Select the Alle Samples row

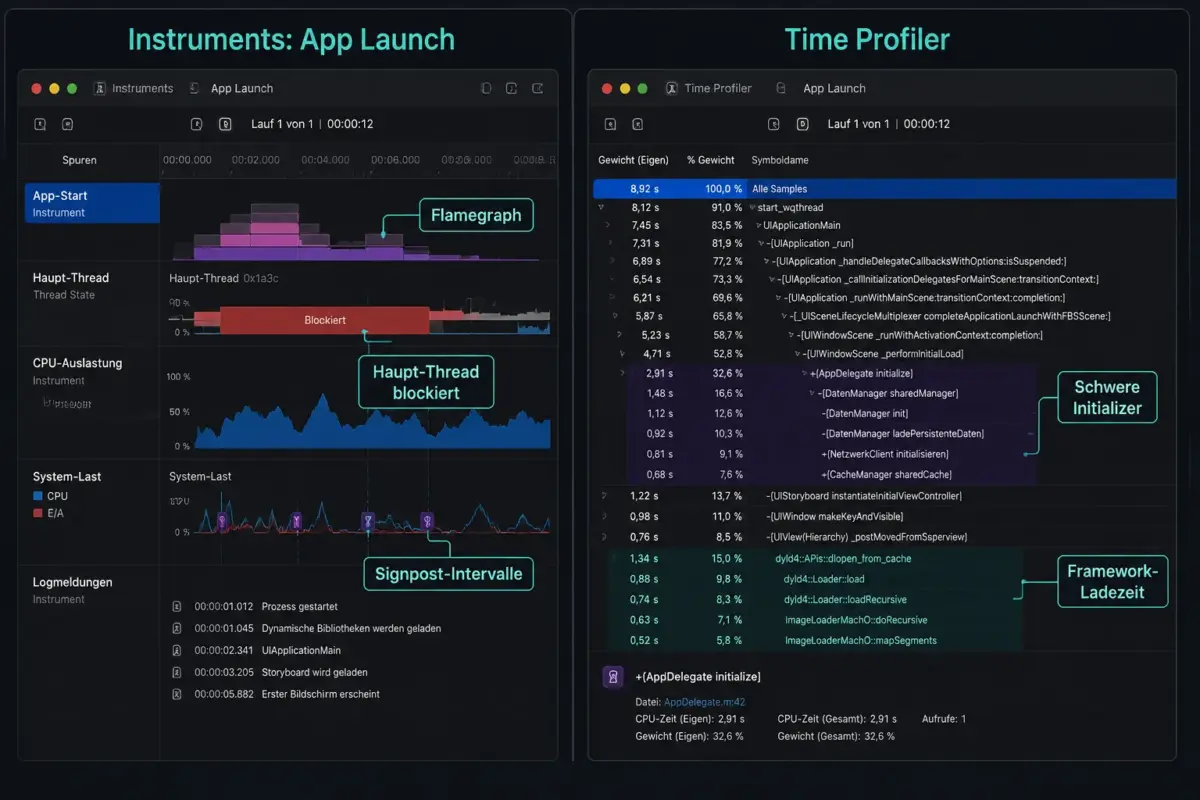point(883,188)
